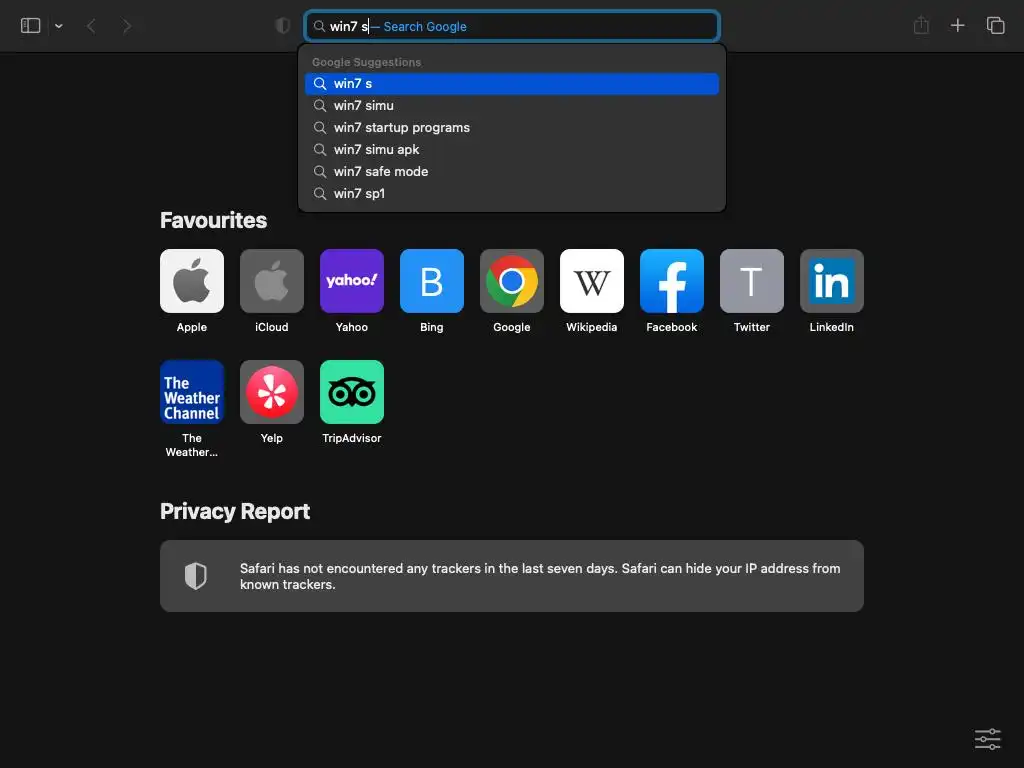Image resolution: width=1024 pixels, height=768 pixels.
Task: Choose the 'win7 simu' suggestion
Action: [x=512, y=106]
